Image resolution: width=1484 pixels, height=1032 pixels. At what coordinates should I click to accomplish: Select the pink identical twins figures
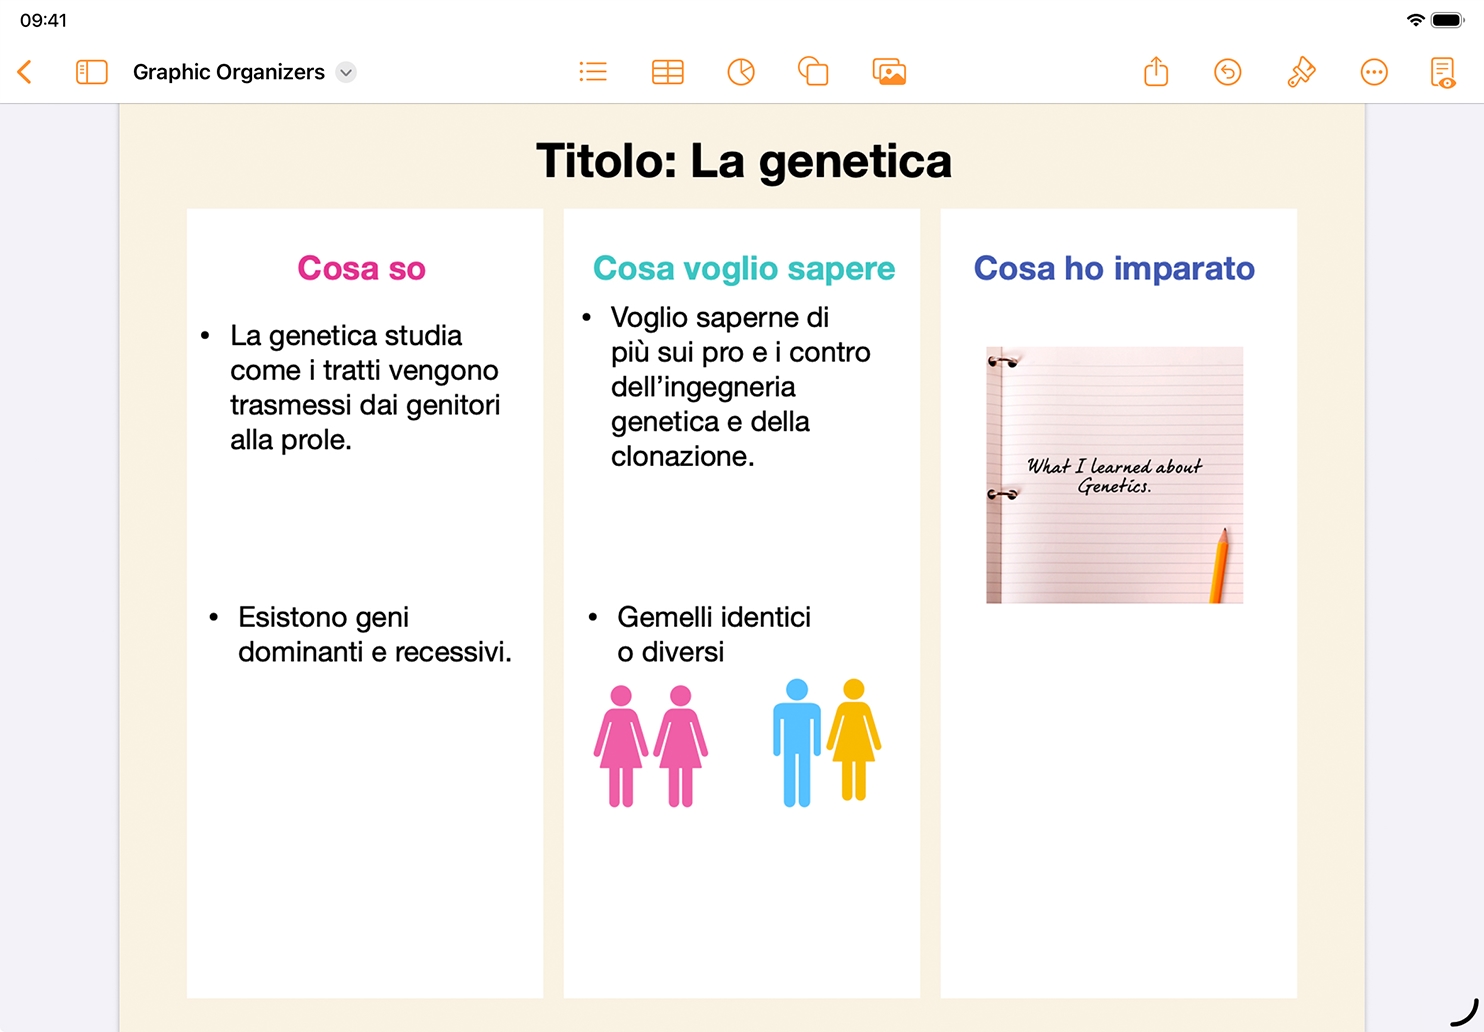point(650,745)
